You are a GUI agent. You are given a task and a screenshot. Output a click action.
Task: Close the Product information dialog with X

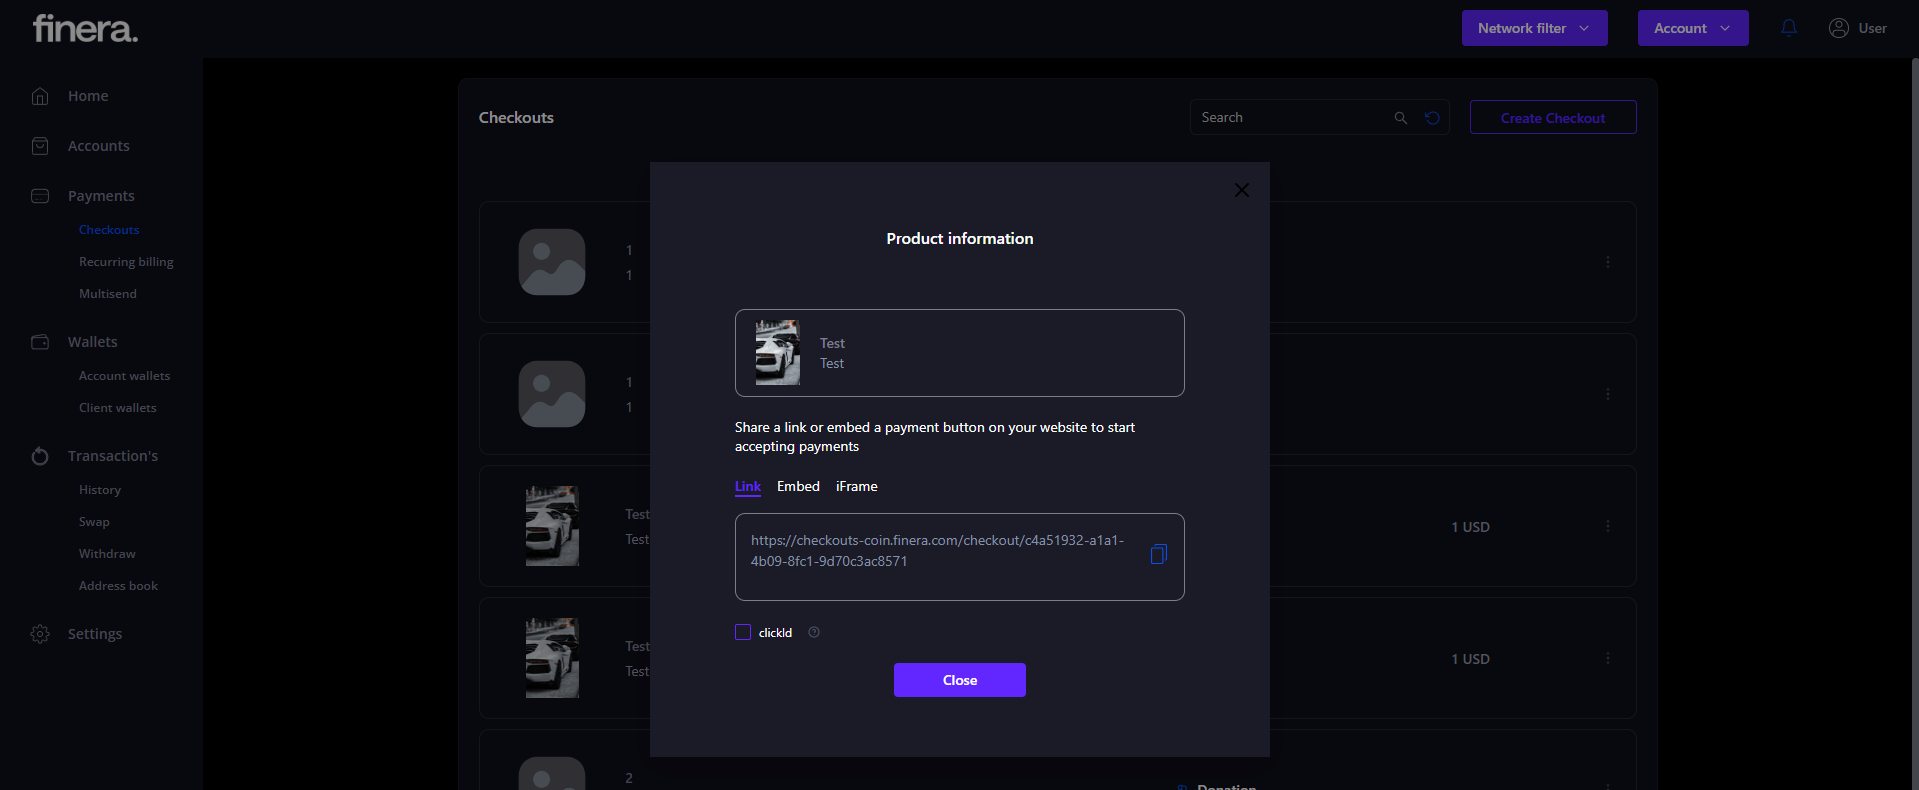click(x=1241, y=190)
